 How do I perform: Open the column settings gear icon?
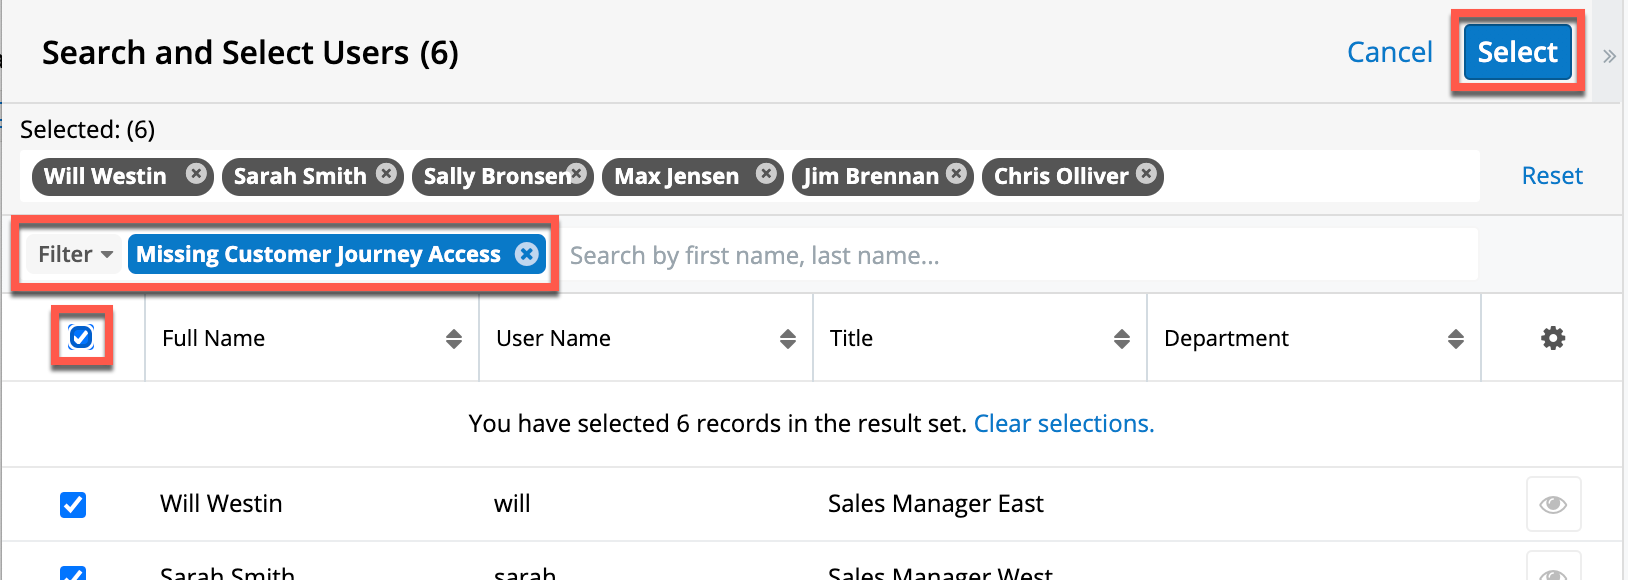coord(1552,338)
